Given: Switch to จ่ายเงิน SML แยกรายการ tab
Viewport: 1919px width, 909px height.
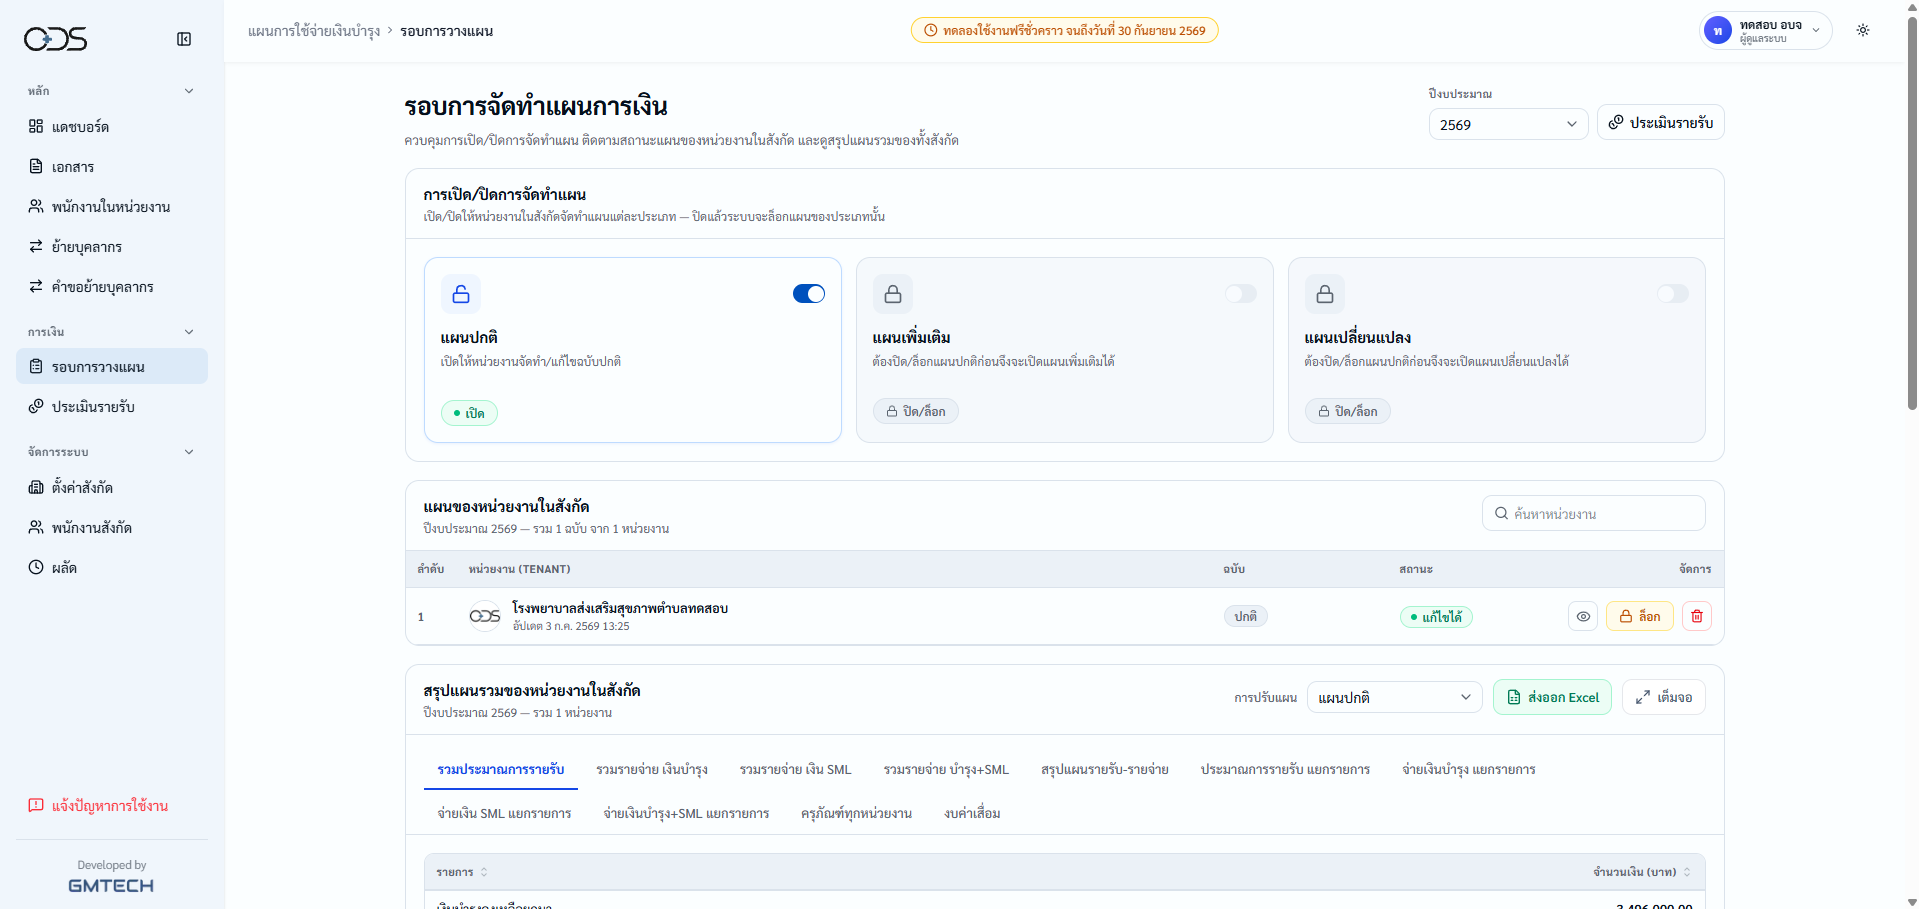Looking at the screenshot, I should [x=504, y=813].
